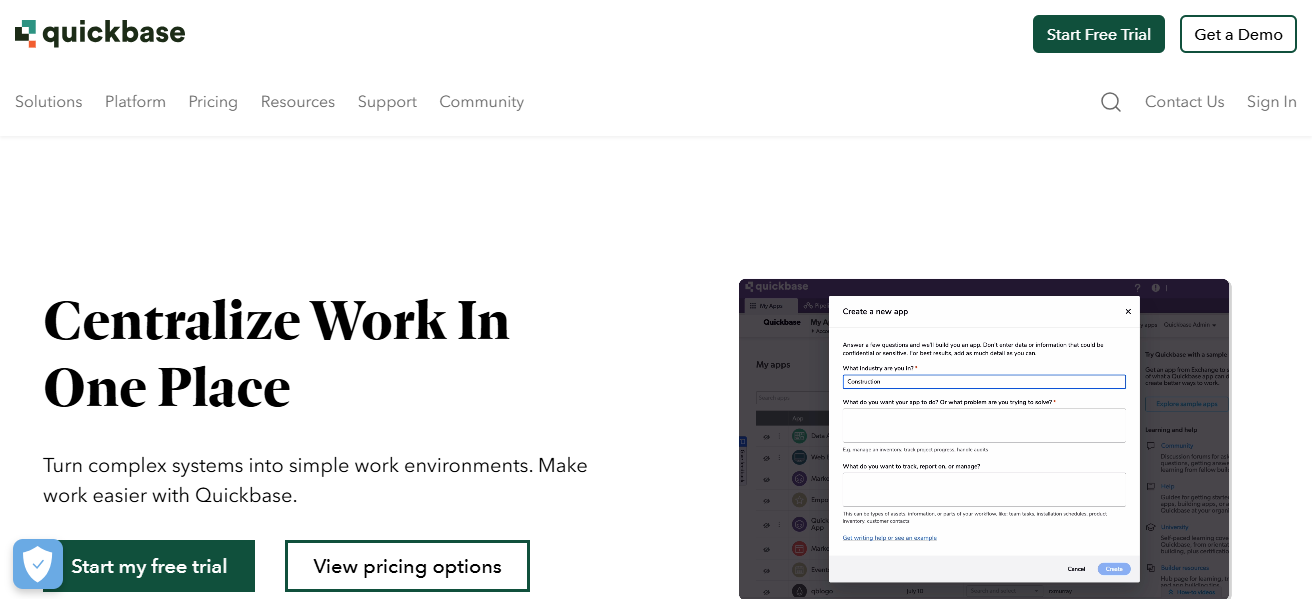The image size is (1312, 599).
Task: Click the Start my free trial button
Action: (149, 566)
